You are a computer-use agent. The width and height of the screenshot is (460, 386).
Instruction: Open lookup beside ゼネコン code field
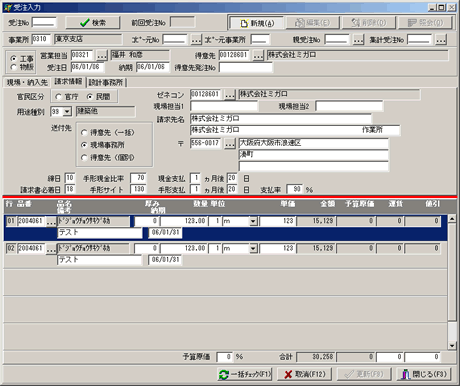(x=230, y=95)
